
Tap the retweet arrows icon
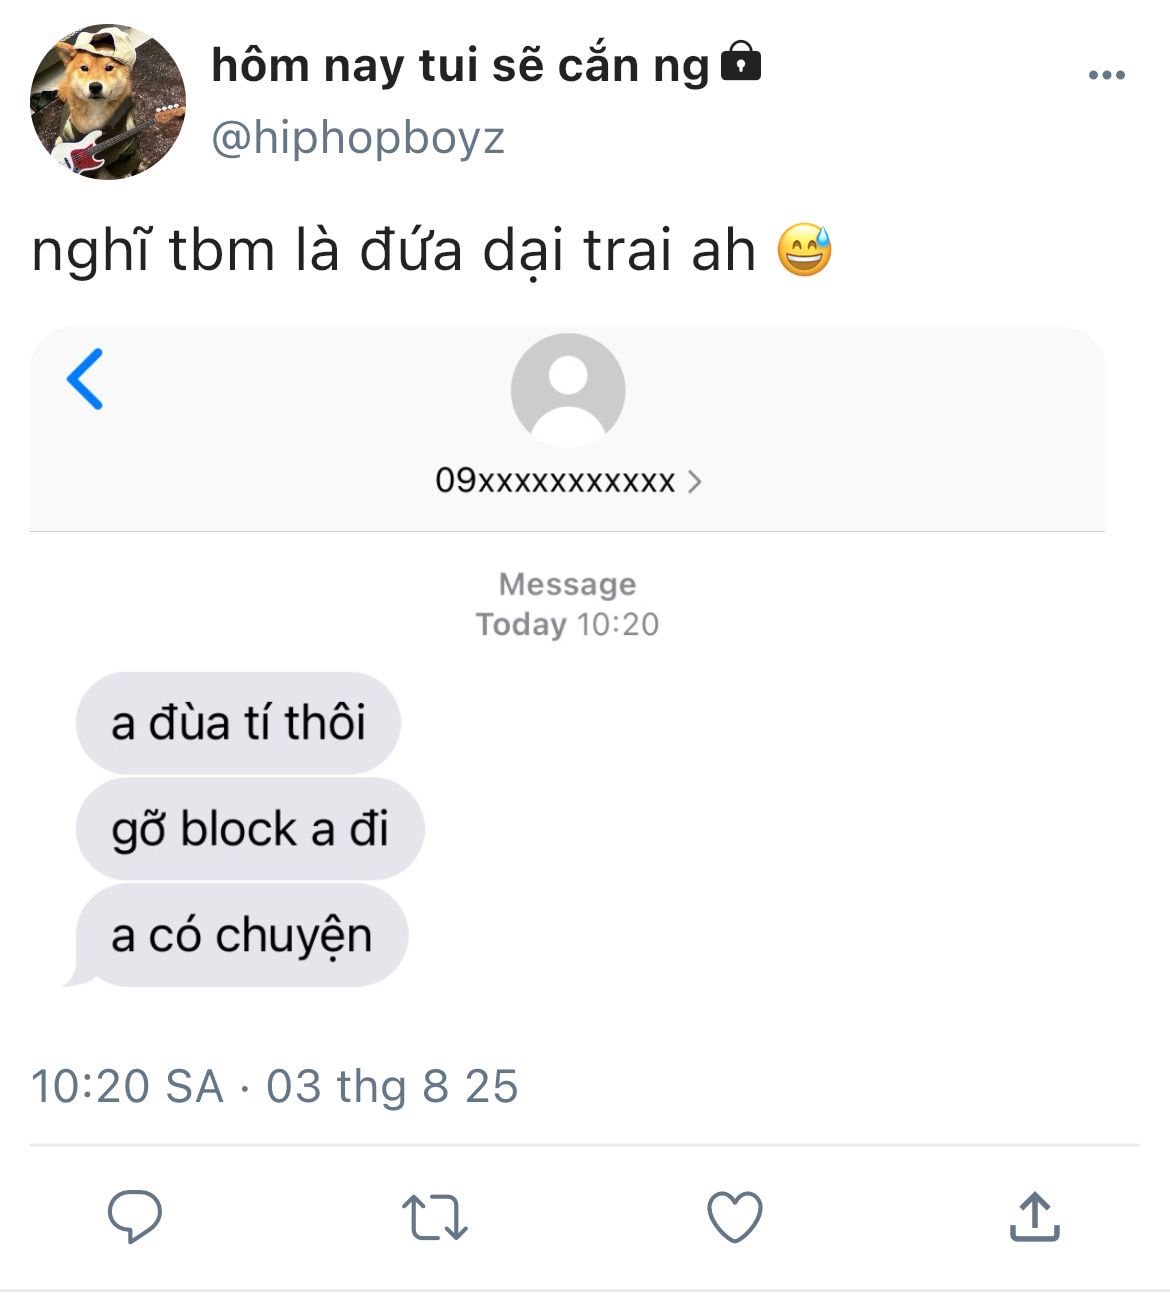click(435, 1218)
